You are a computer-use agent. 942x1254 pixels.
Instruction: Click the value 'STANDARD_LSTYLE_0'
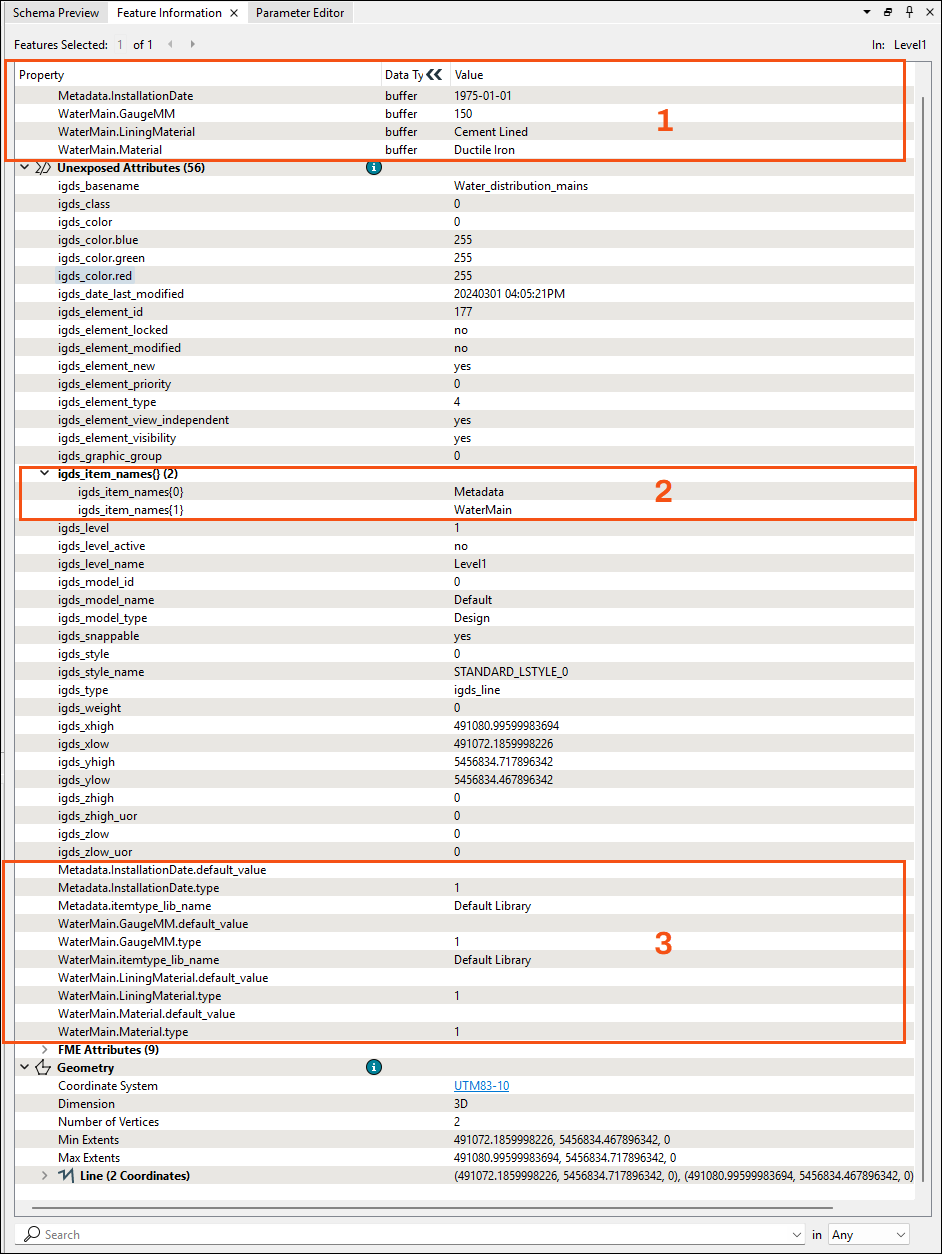(511, 672)
